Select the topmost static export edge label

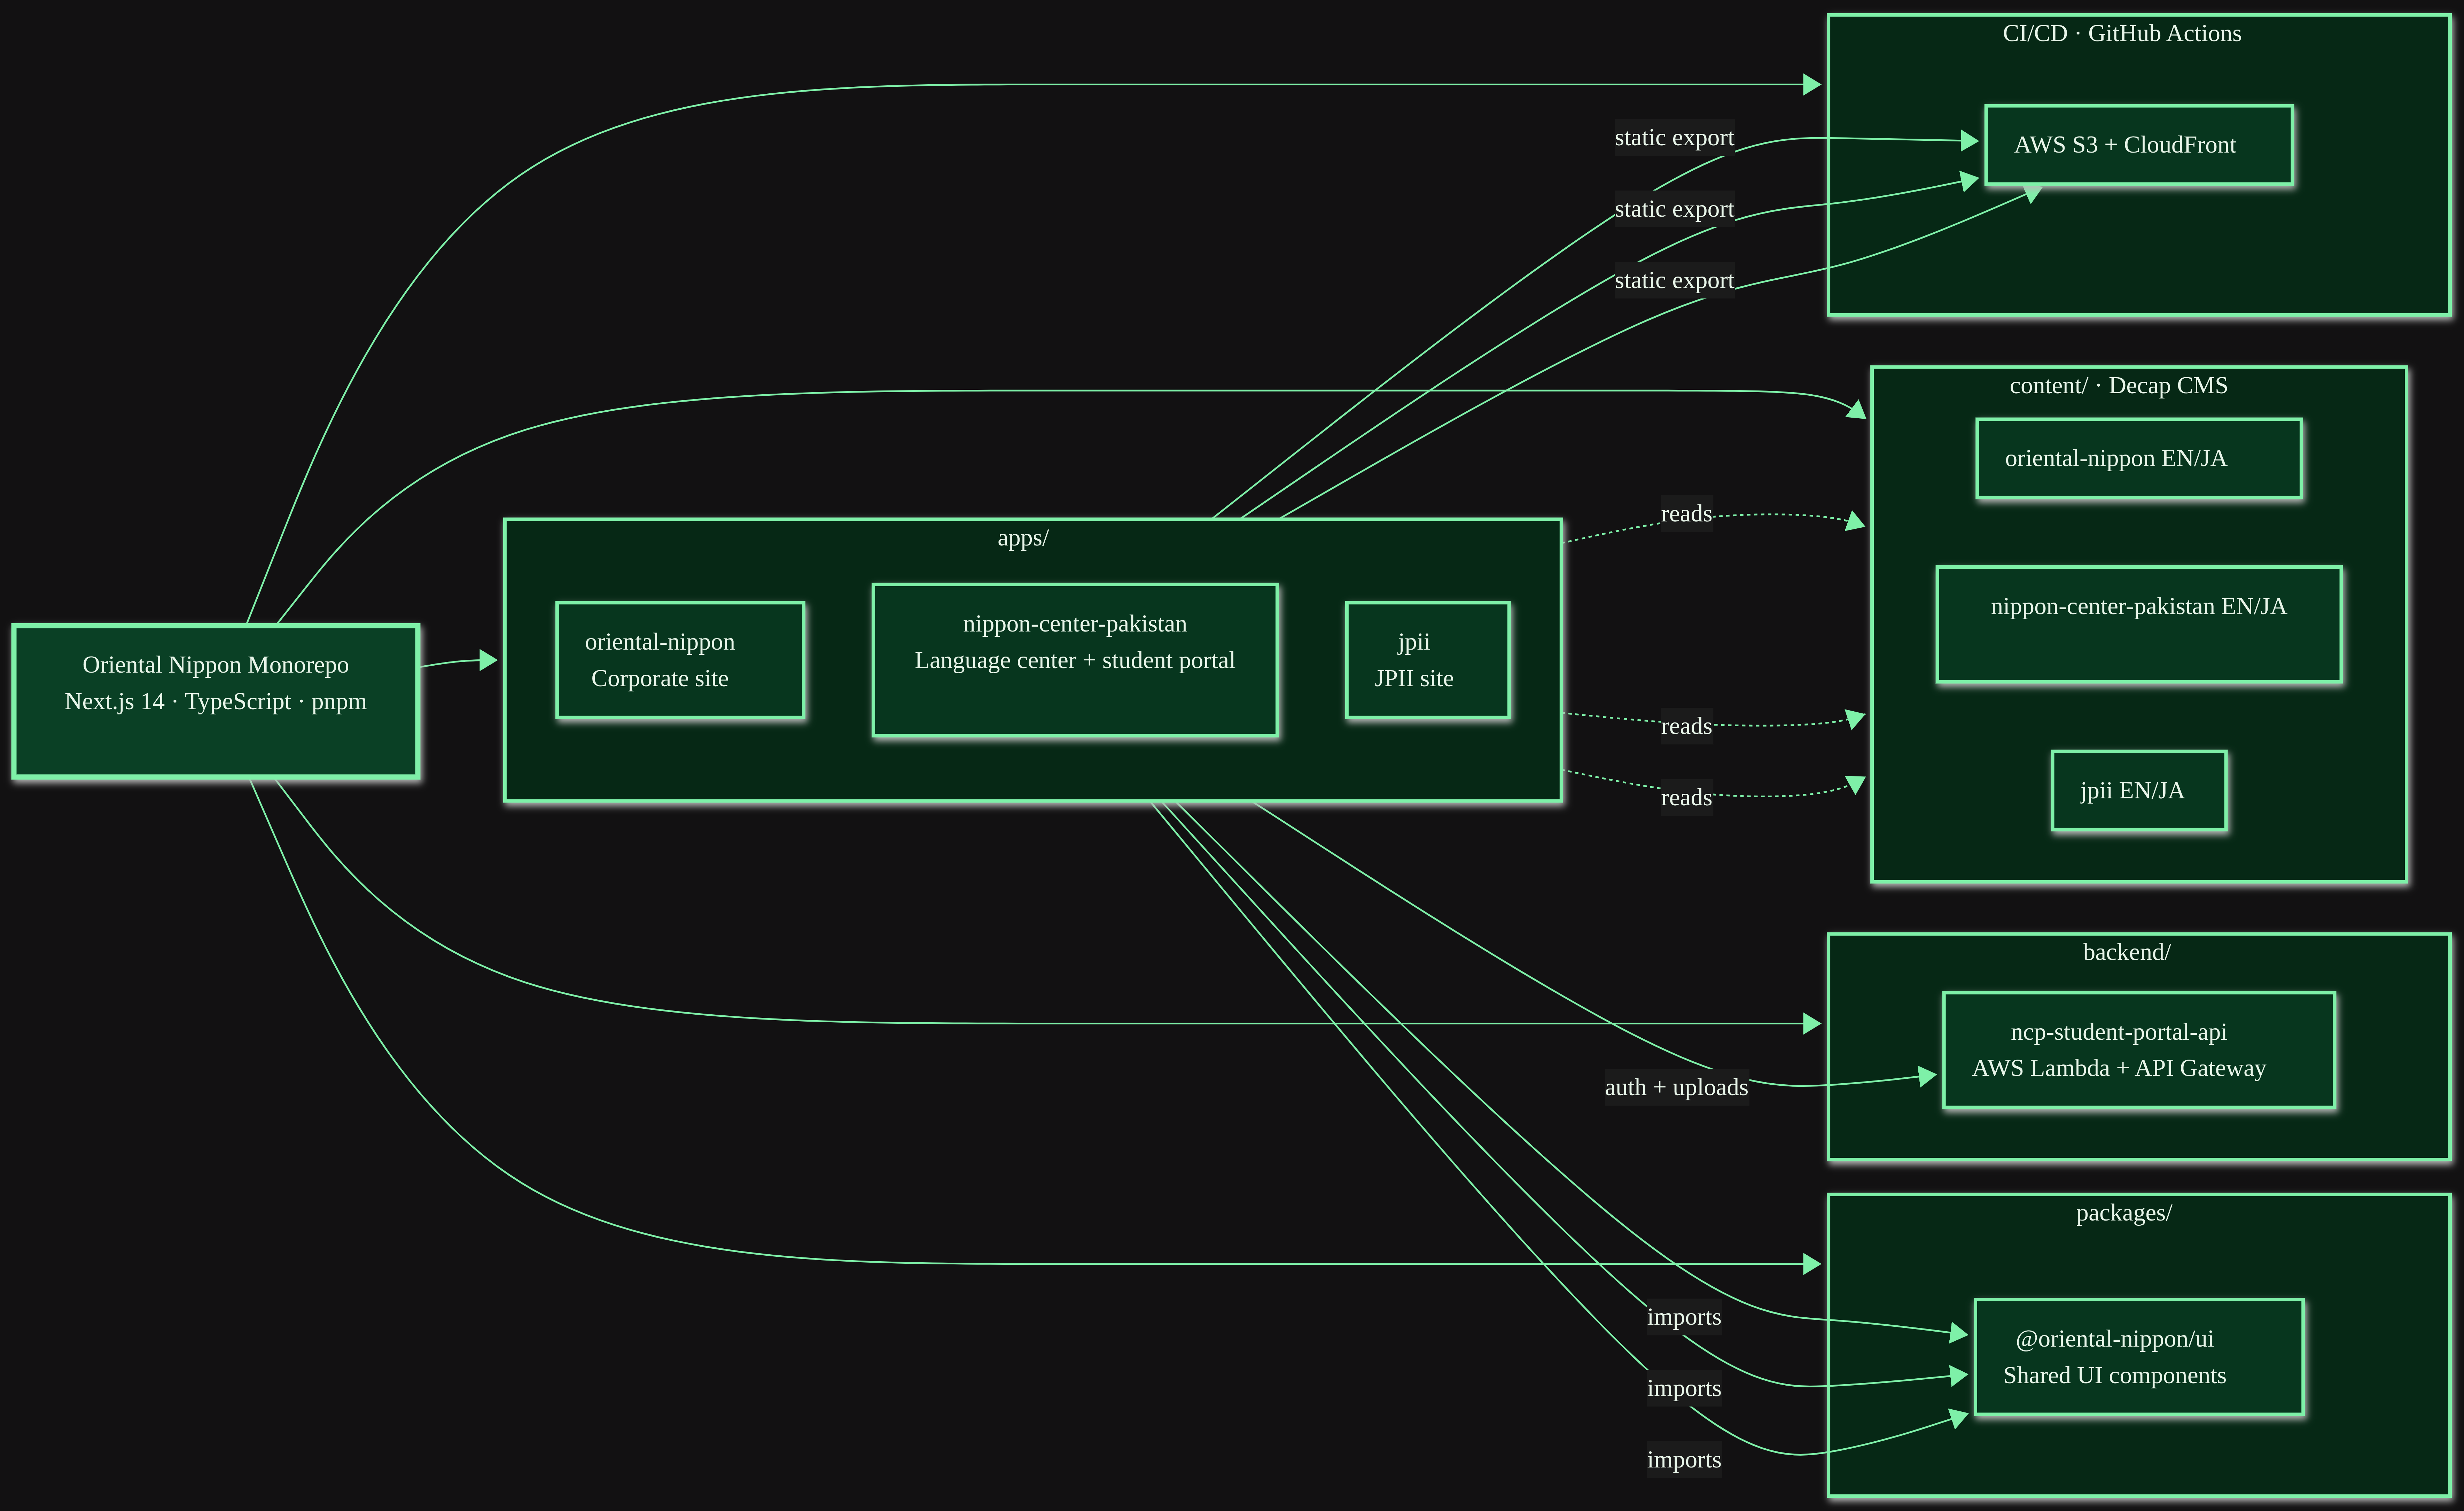[x=1674, y=138]
